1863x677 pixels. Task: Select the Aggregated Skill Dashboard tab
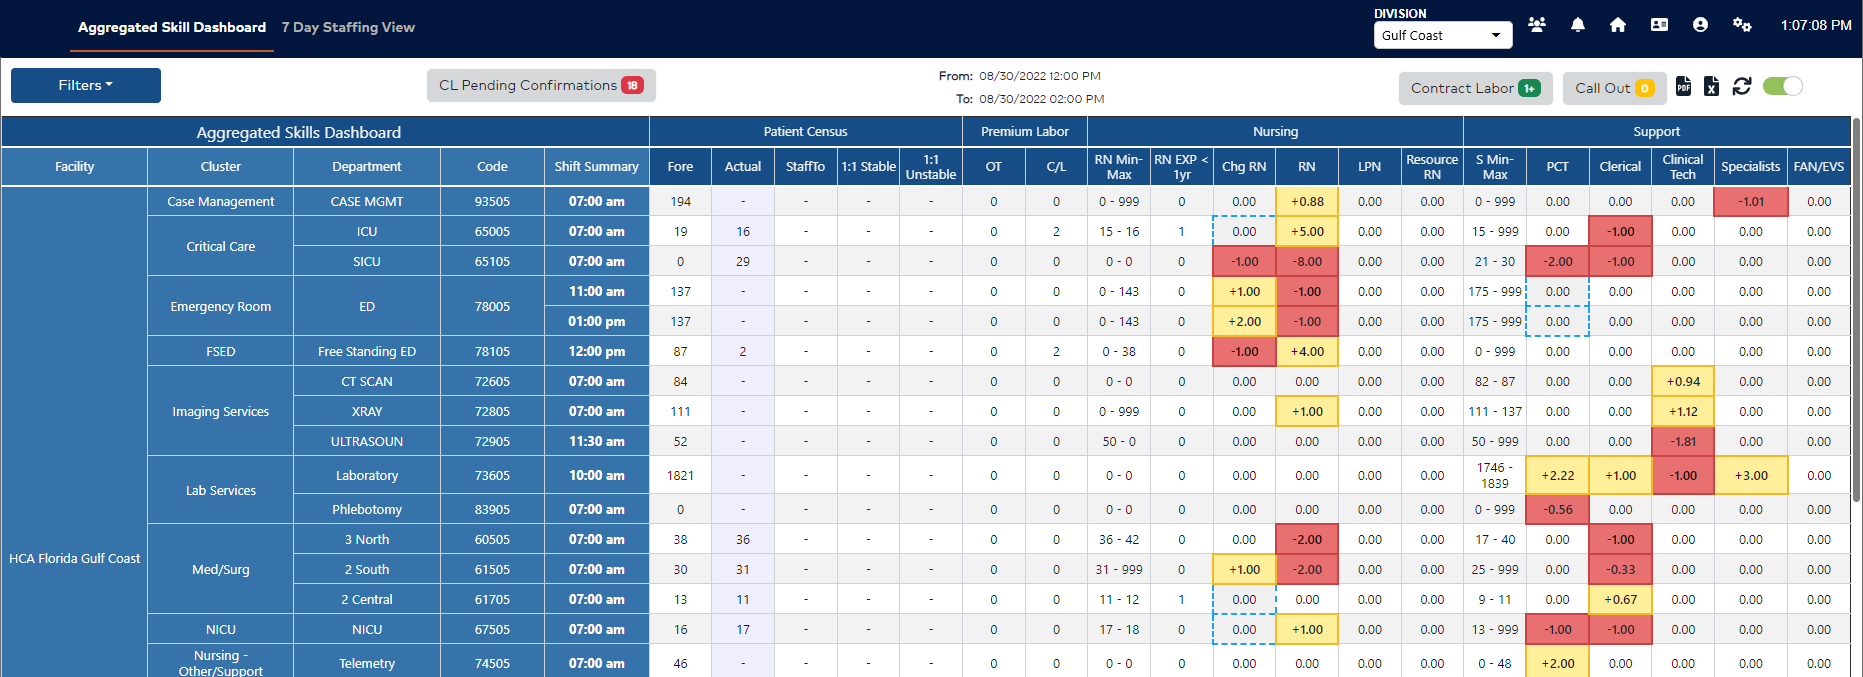click(x=172, y=27)
